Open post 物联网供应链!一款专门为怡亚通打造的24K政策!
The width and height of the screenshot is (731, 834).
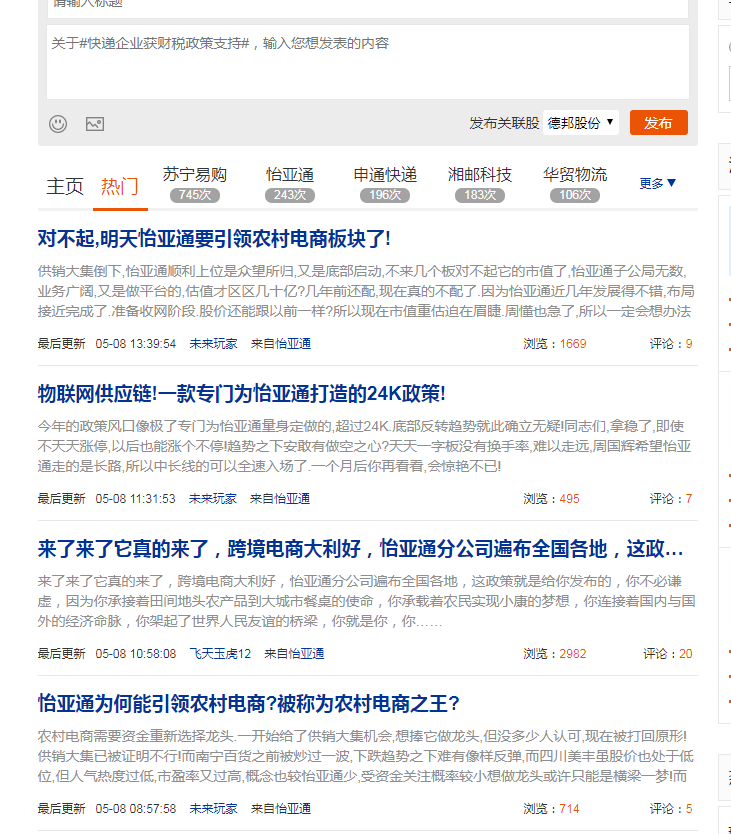pos(242,394)
